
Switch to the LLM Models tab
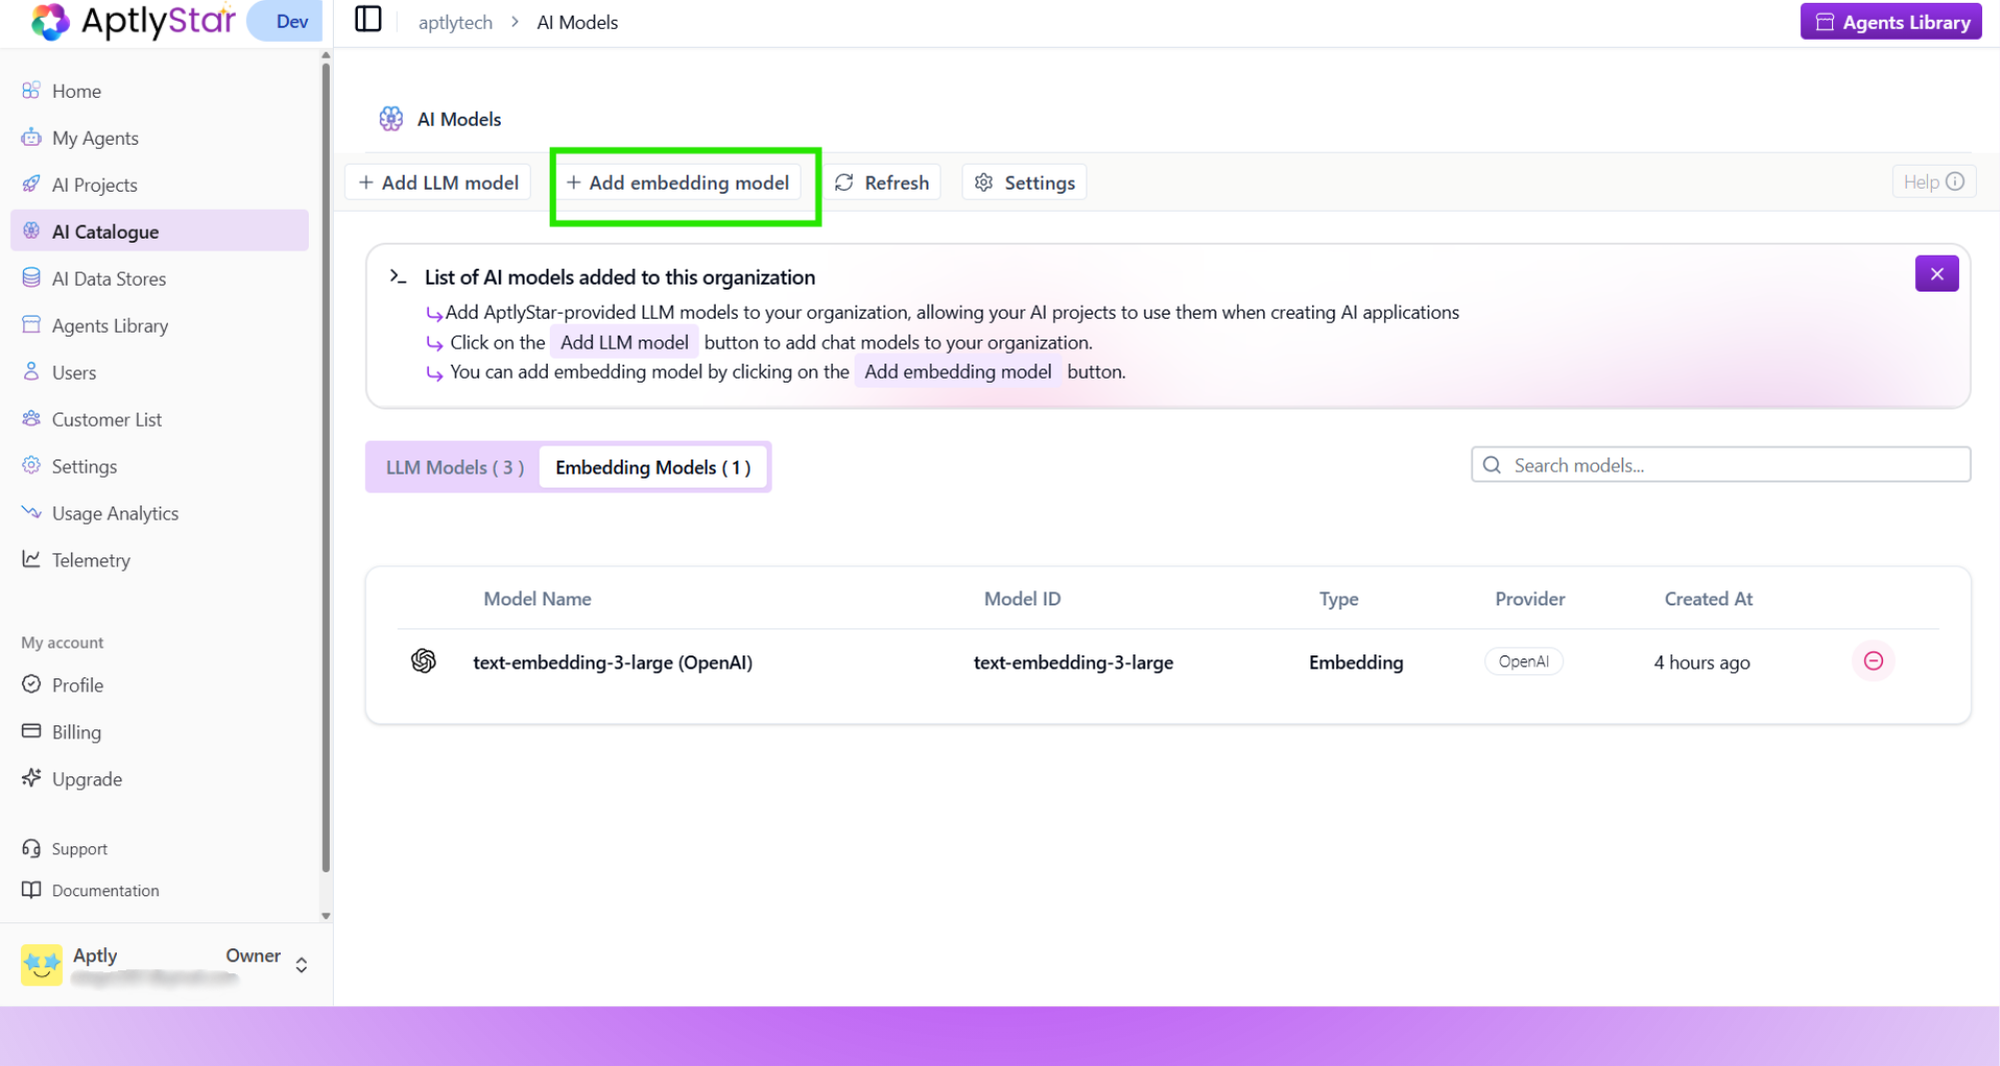pyautogui.click(x=452, y=467)
